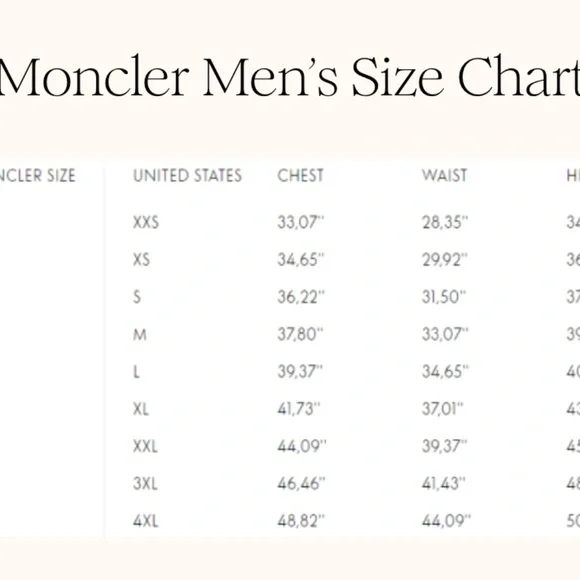Select chest value 33,07" for XXS
580x580 pixels.
(x=301, y=222)
